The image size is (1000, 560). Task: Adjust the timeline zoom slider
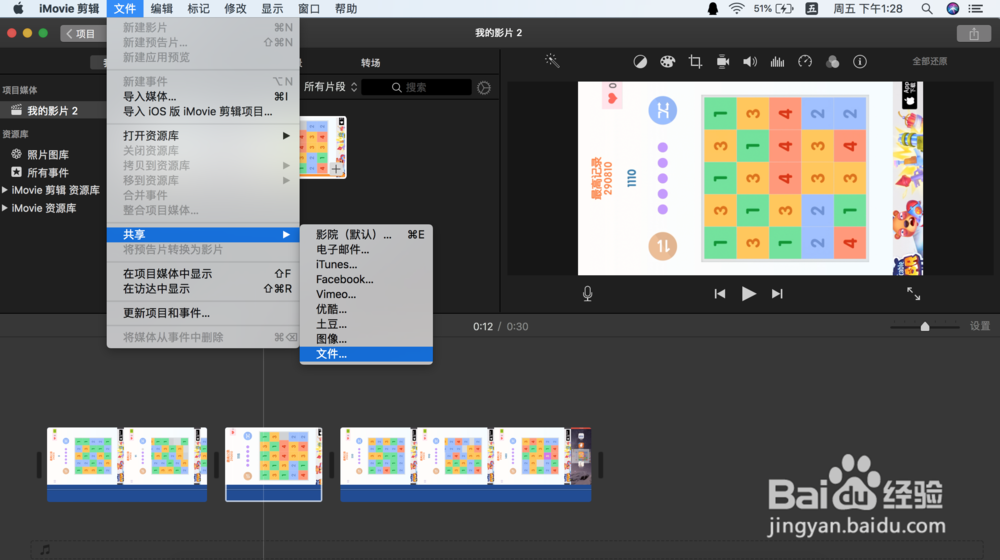tap(925, 327)
